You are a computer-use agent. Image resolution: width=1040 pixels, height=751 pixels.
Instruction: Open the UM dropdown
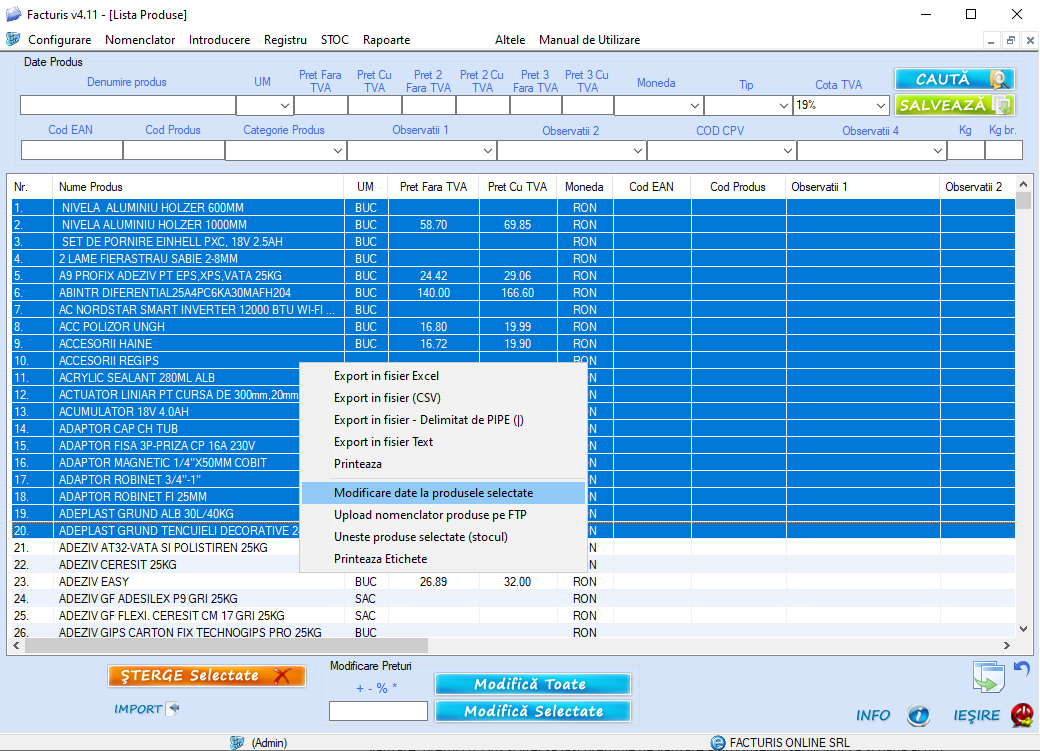285,105
